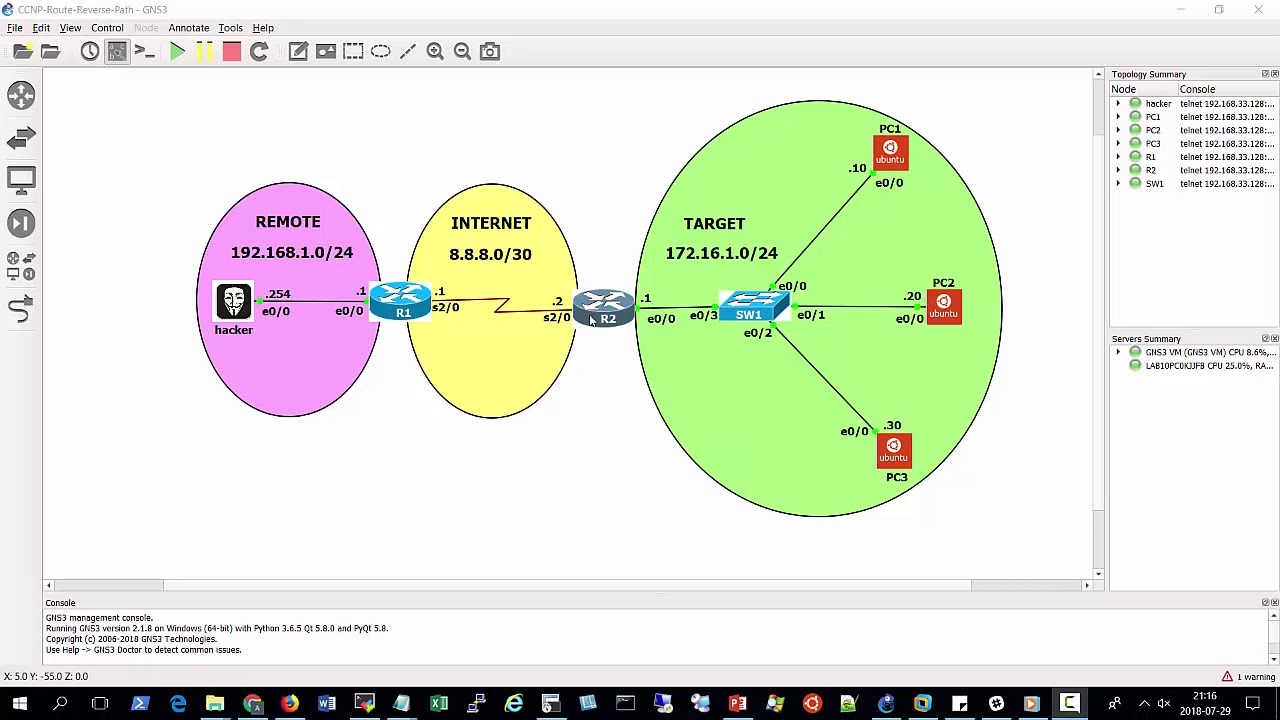
Task: Stop all nodes with red stop button
Action: pos(231,51)
